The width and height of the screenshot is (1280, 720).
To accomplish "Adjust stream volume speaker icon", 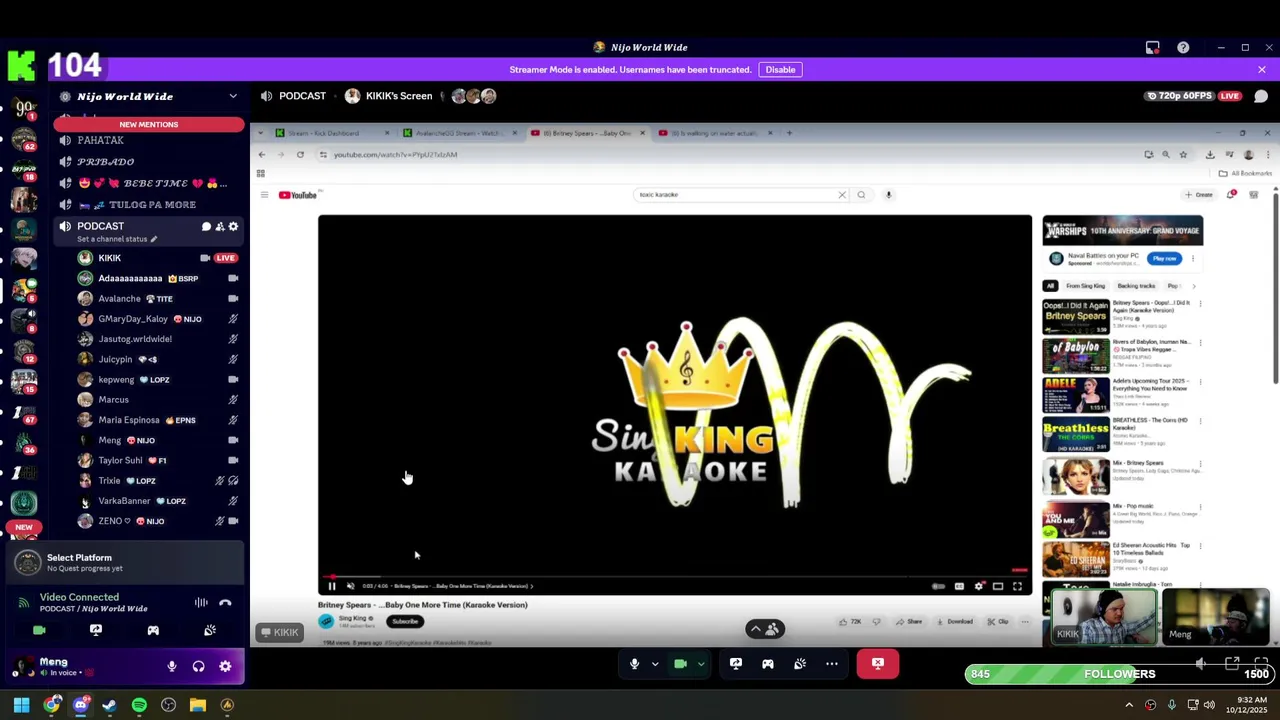I will 1200,664.
